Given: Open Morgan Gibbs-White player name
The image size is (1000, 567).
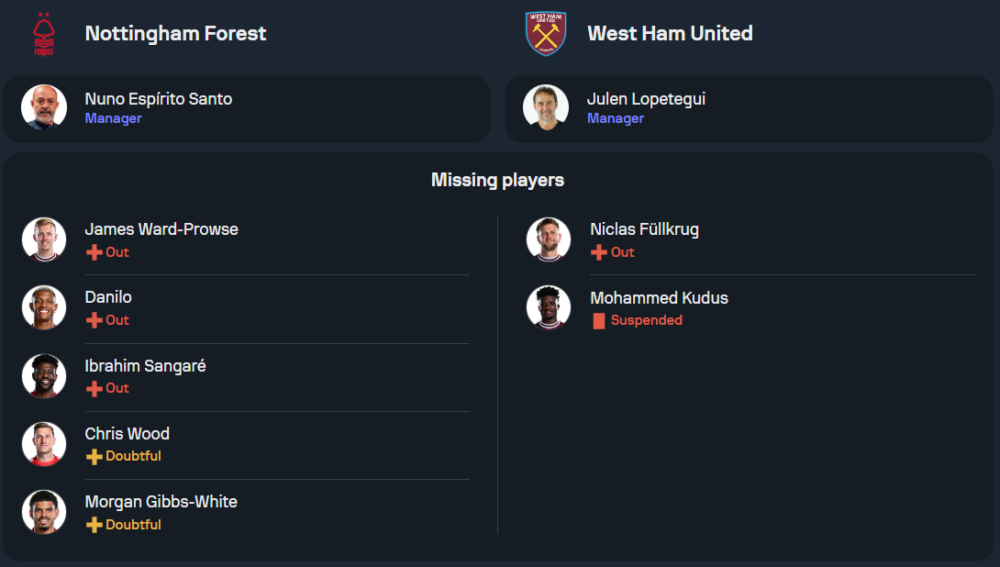Looking at the screenshot, I should point(161,502).
